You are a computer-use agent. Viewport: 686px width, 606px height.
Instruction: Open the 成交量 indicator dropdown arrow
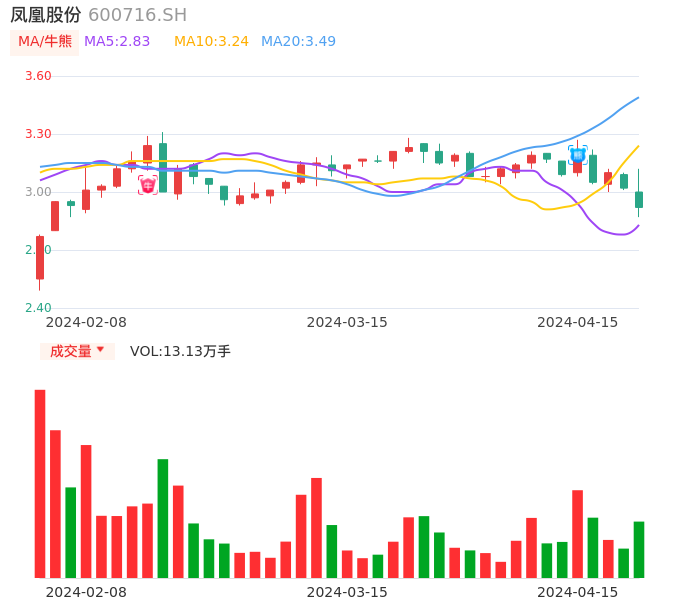click(100, 350)
